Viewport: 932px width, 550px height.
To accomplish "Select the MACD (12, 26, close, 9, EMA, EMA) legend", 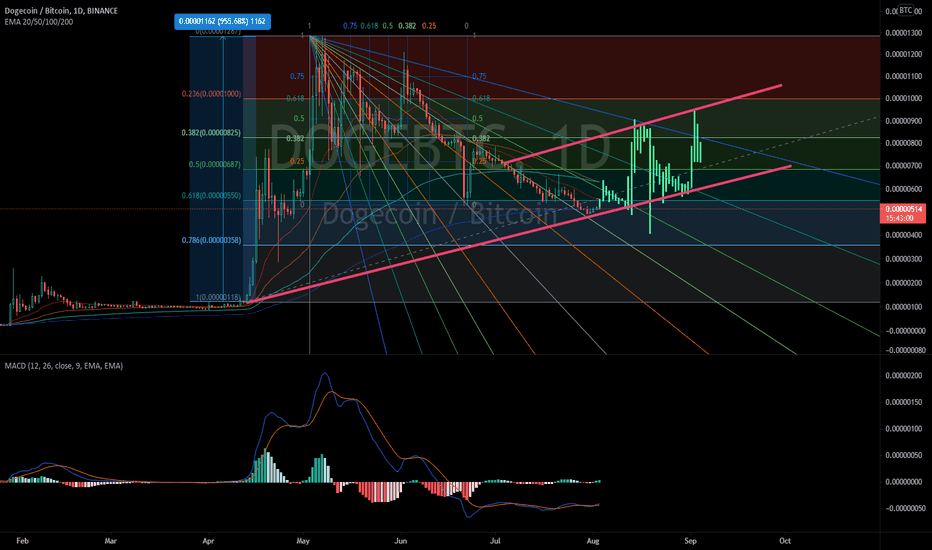I will (x=64, y=366).
